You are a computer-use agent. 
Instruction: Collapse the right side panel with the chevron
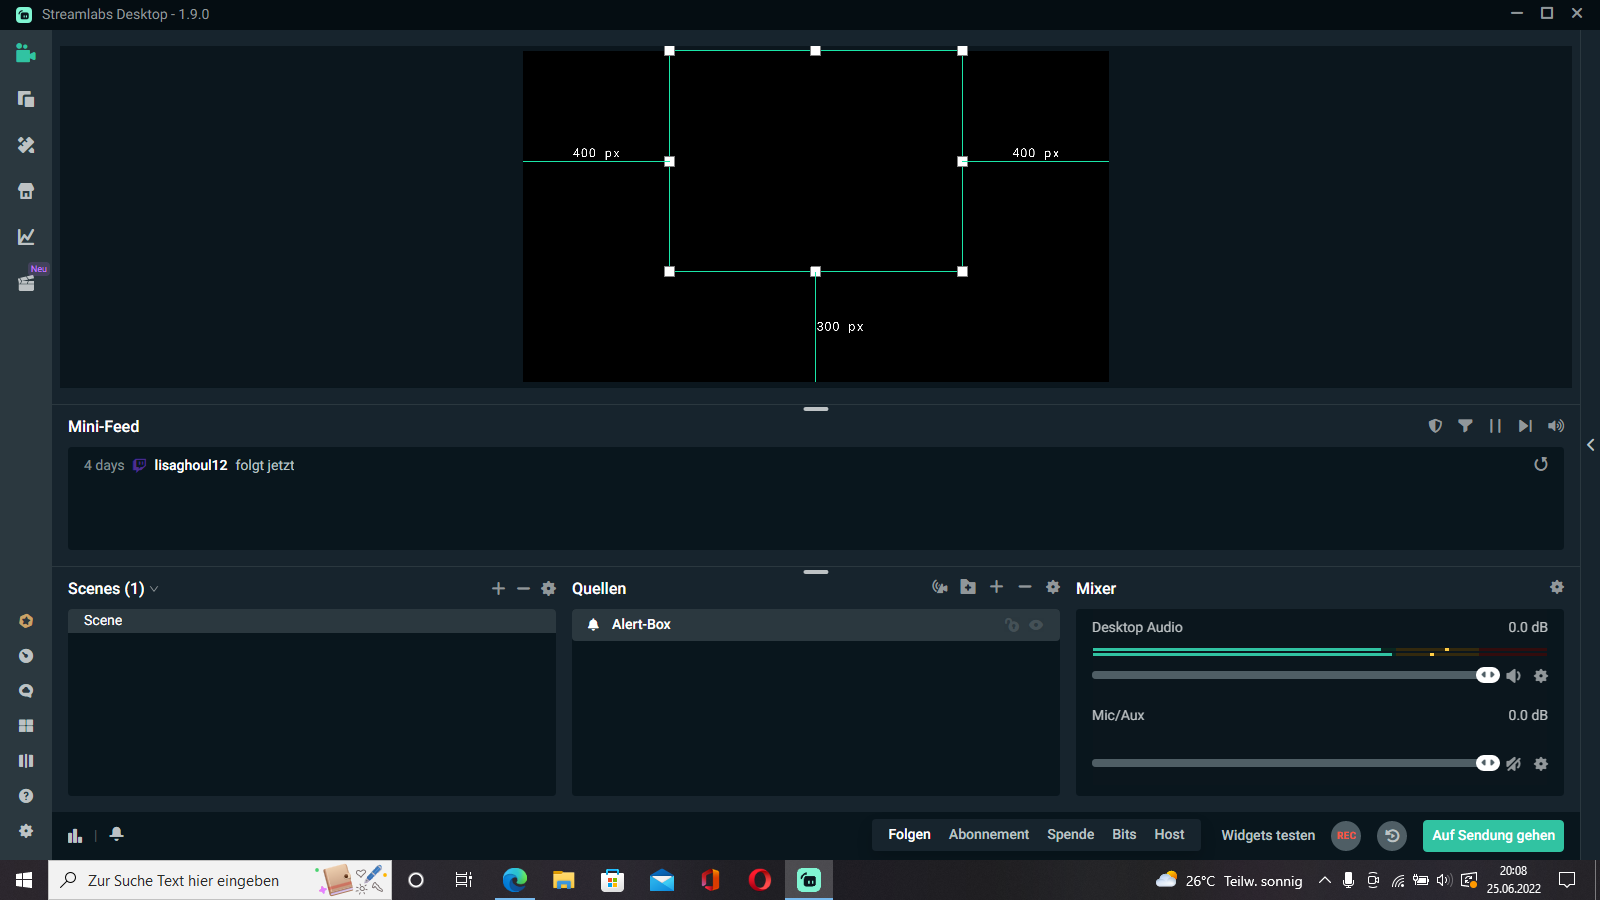(1590, 445)
